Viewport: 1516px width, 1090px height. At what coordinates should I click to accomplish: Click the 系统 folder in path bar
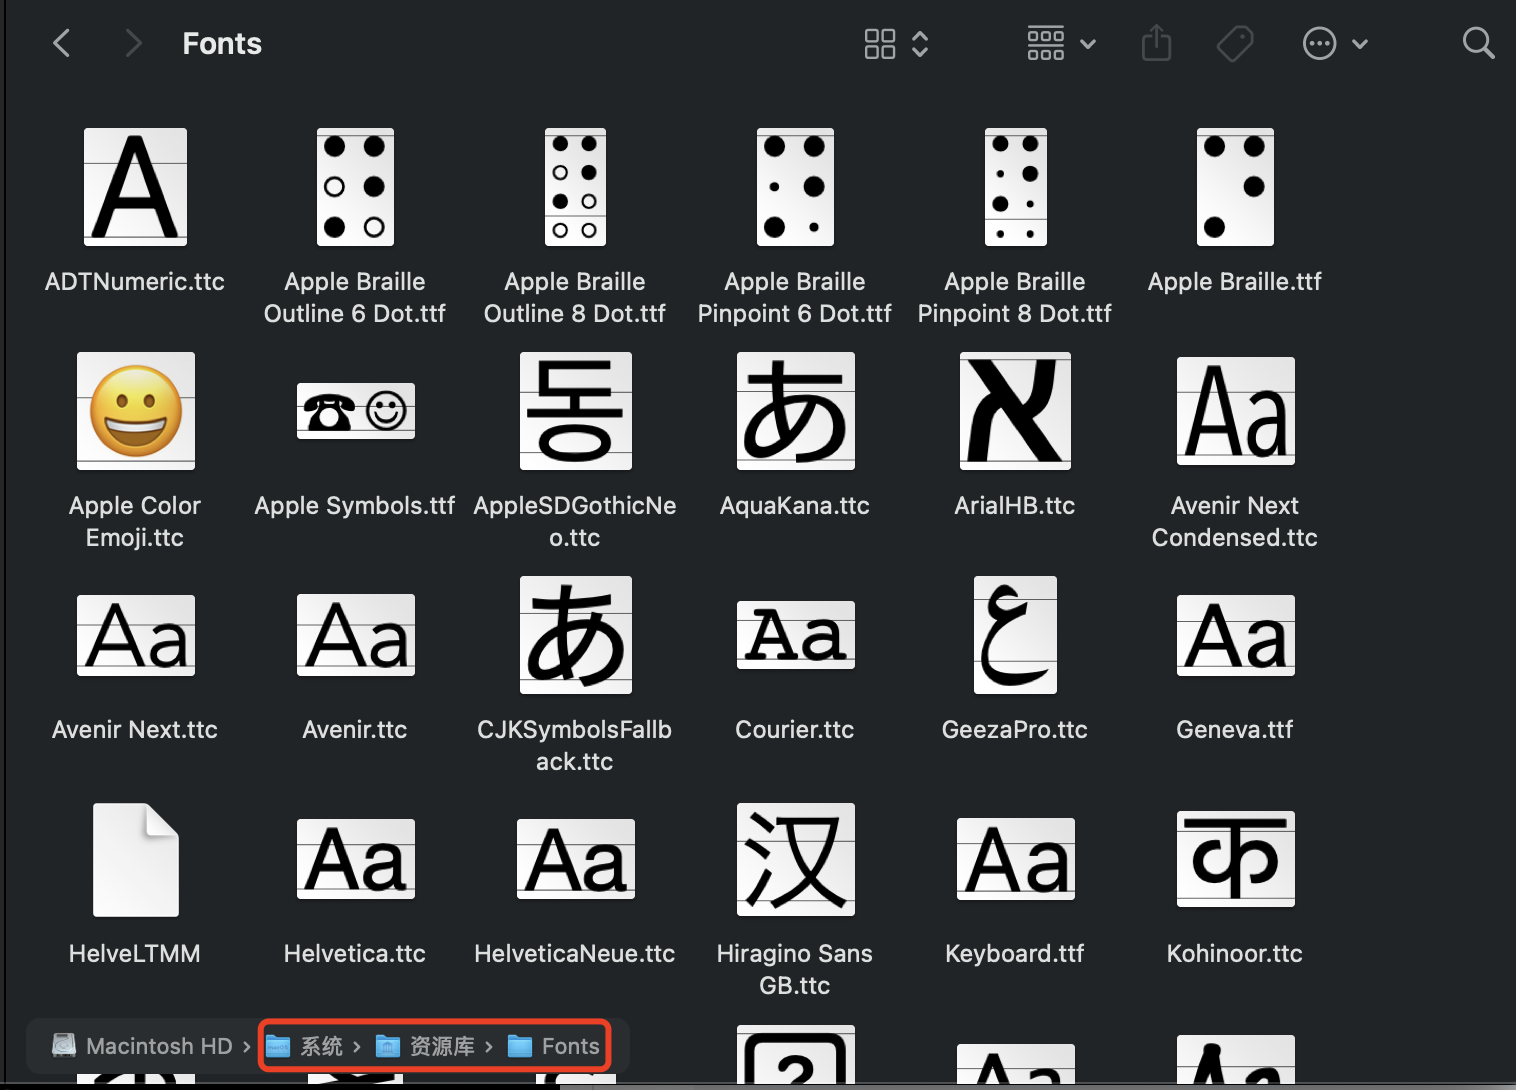click(x=304, y=1046)
